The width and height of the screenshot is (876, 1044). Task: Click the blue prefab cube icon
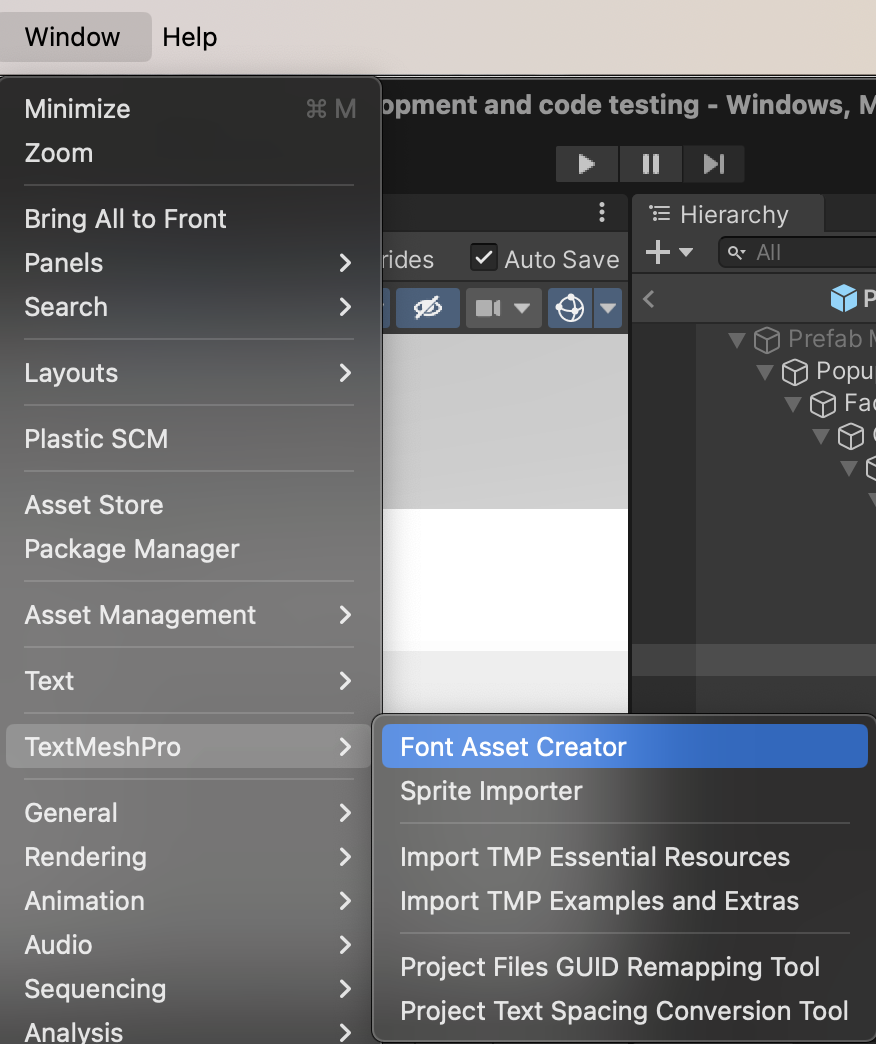[844, 298]
